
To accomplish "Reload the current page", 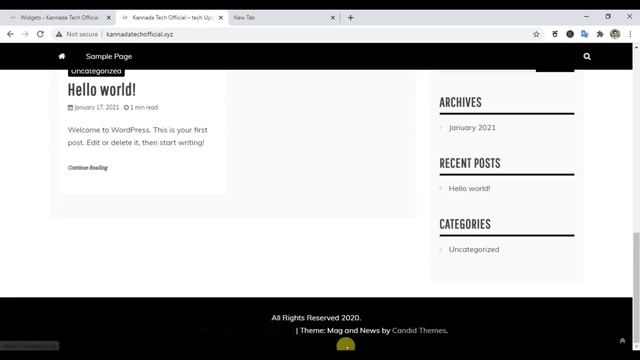I will (x=40, y=34).
